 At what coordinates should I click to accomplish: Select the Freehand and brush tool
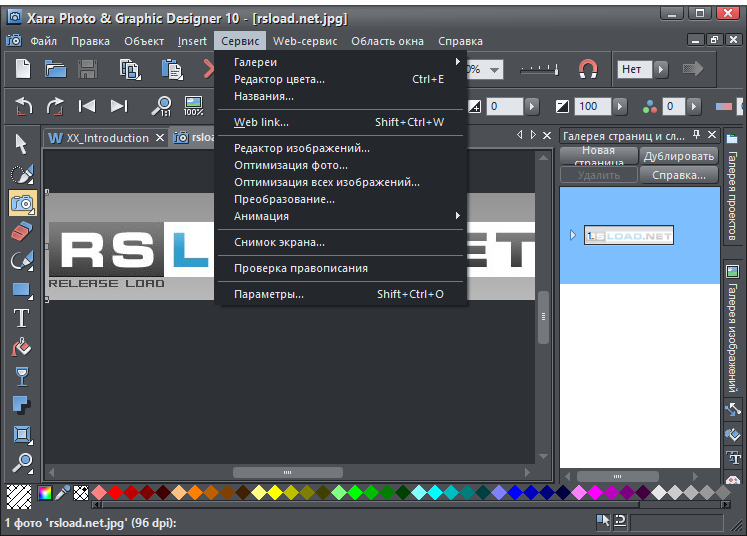pyautogui.click(x=21, y=261)
